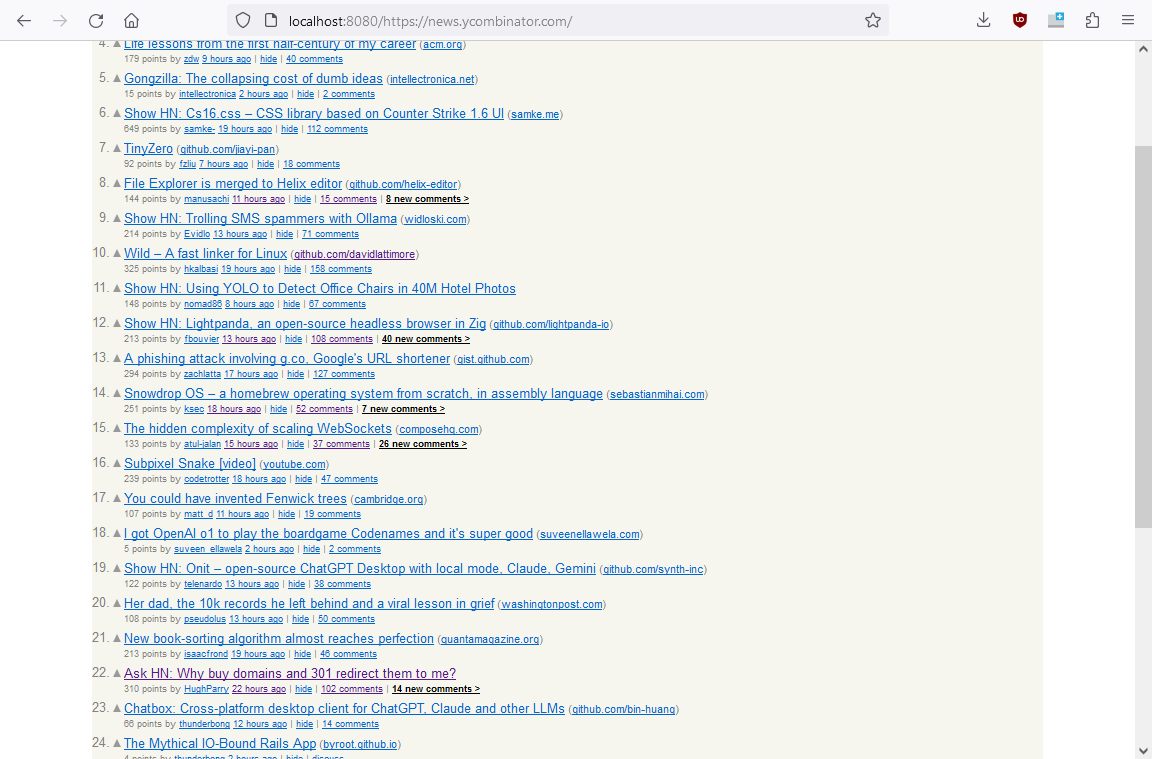Open the Extensions menu puzzle icon
This screenshot has height=759, width=1152.
pyautogui.click(x=1092, y=21)
